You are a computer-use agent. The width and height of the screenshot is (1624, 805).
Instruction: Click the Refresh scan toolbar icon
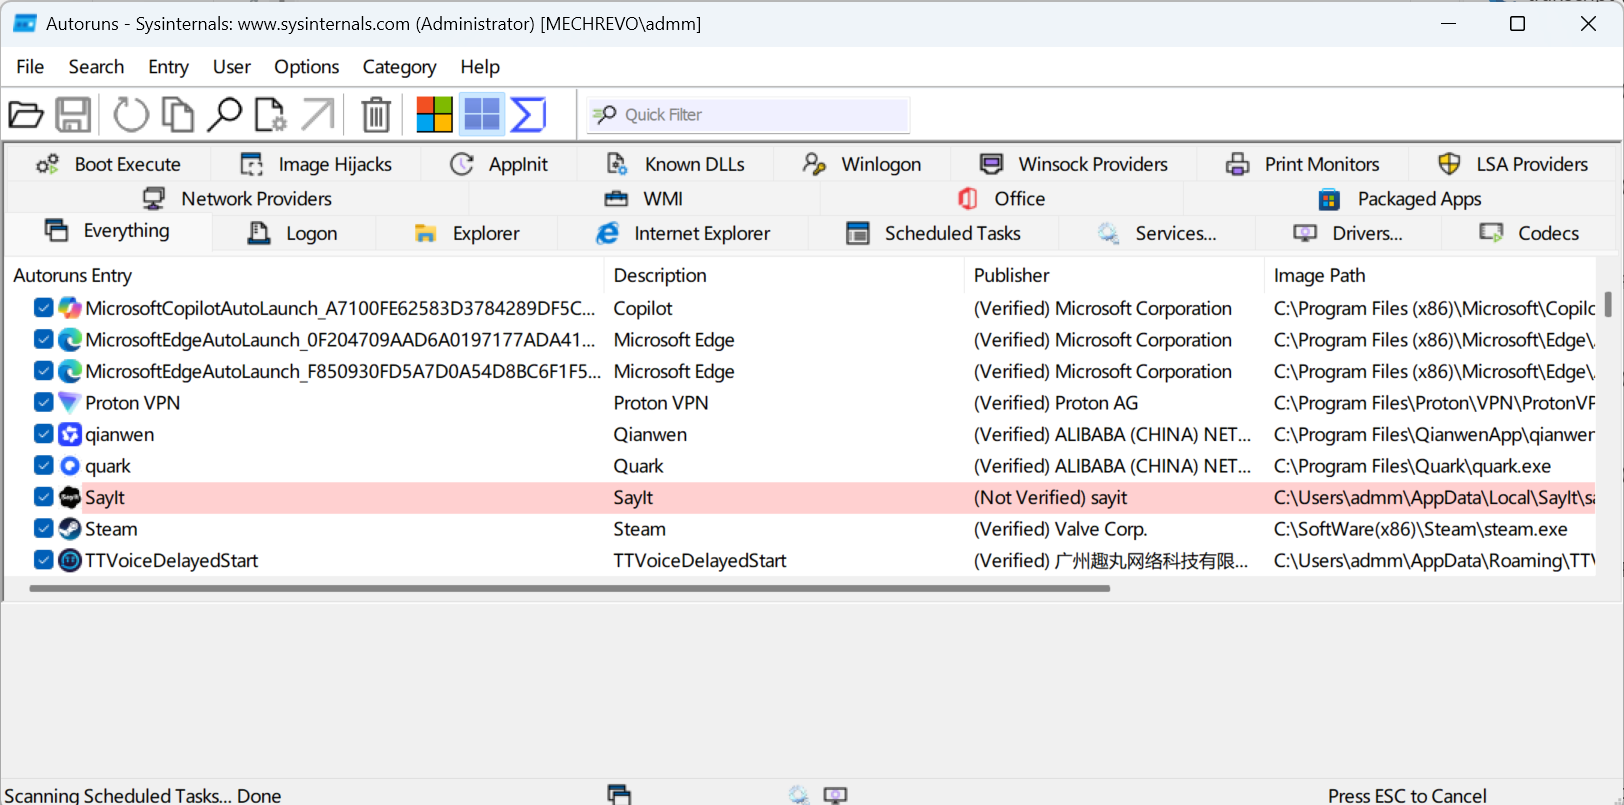click(x=130, y=115)
